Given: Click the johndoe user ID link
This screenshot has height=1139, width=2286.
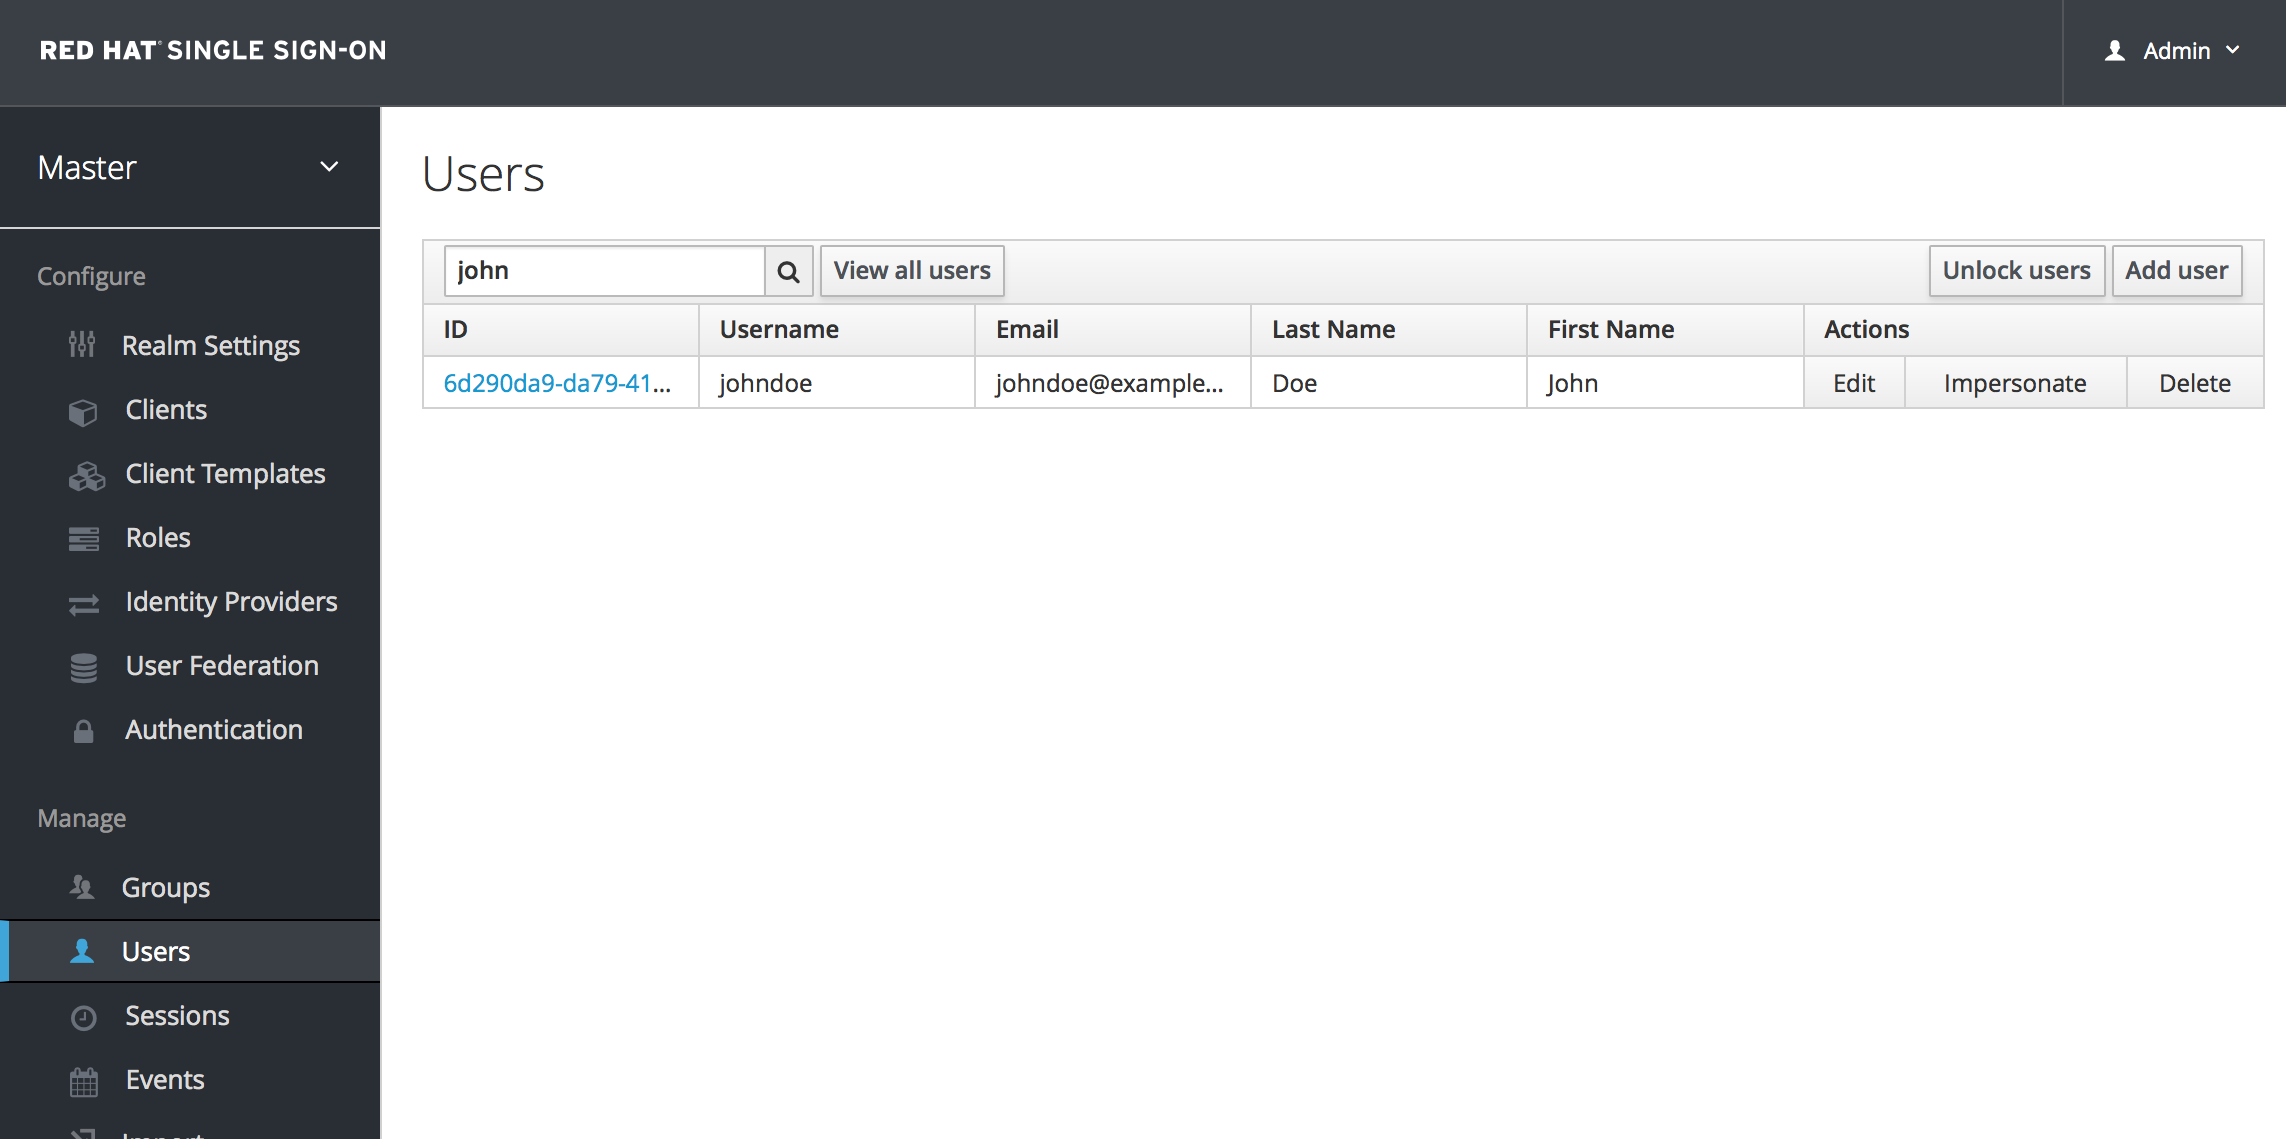Looking at the screenshot, I should 558,382.
